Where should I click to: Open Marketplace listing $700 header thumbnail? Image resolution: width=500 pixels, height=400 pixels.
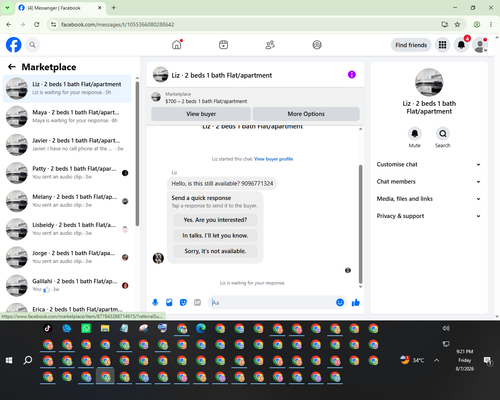(156, 97)
